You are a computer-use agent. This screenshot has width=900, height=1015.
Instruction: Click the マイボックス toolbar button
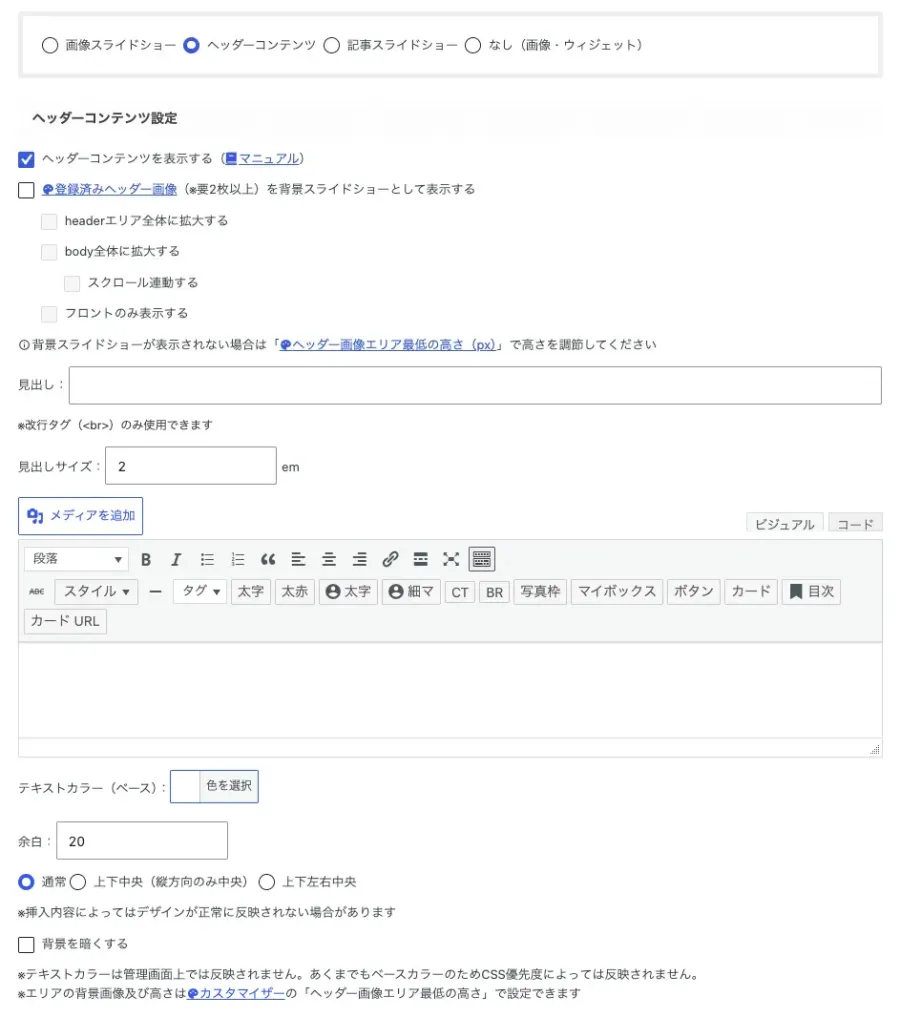click(617, 592)
